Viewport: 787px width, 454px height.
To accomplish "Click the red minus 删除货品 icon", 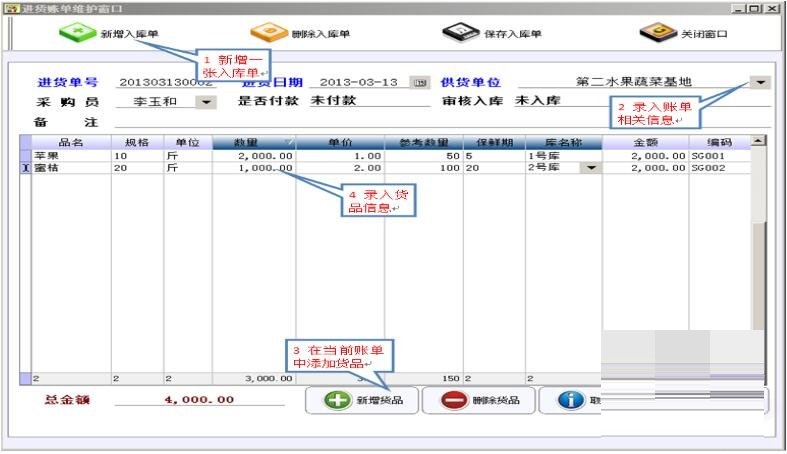I will 454,400.
